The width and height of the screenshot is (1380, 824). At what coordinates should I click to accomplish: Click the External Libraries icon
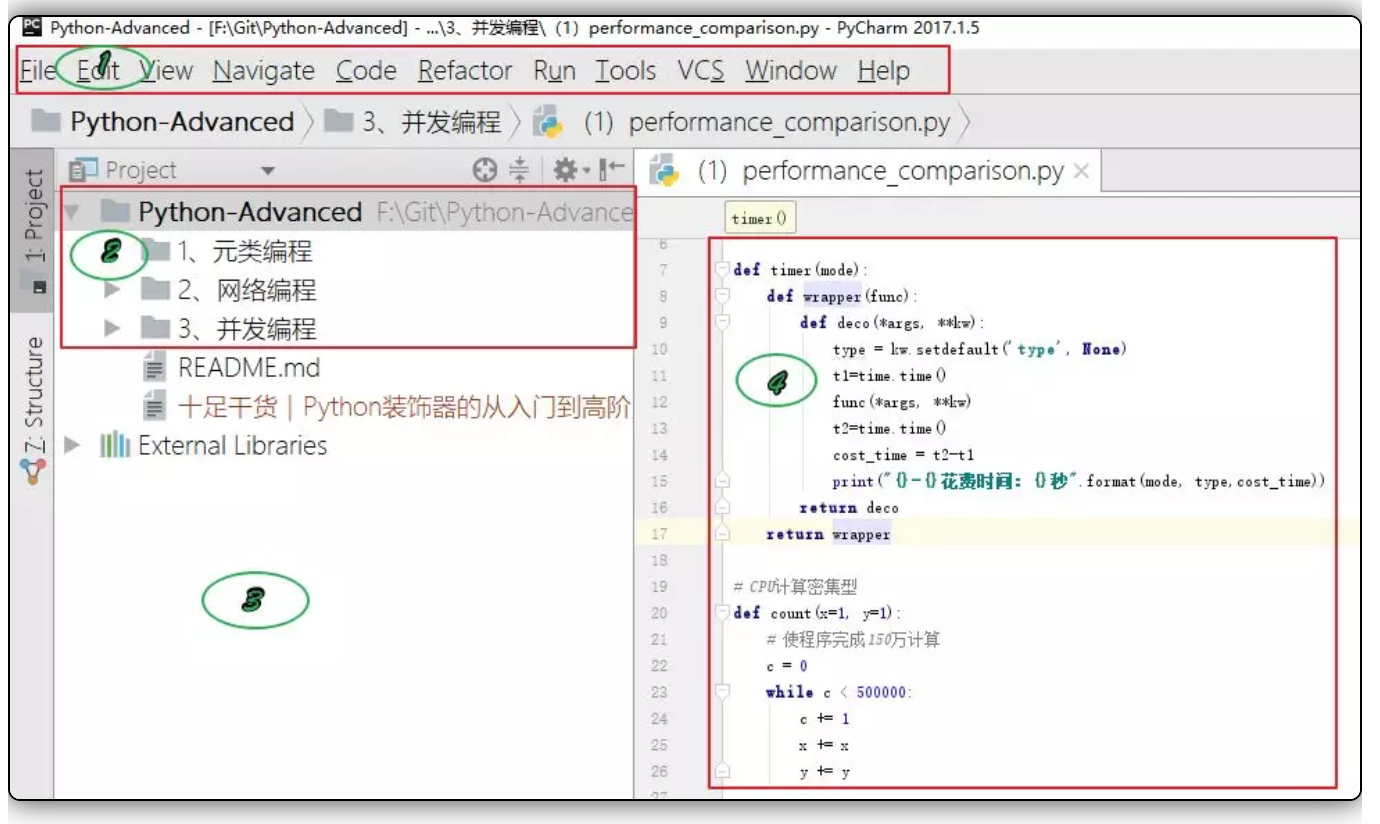[115, 445]
